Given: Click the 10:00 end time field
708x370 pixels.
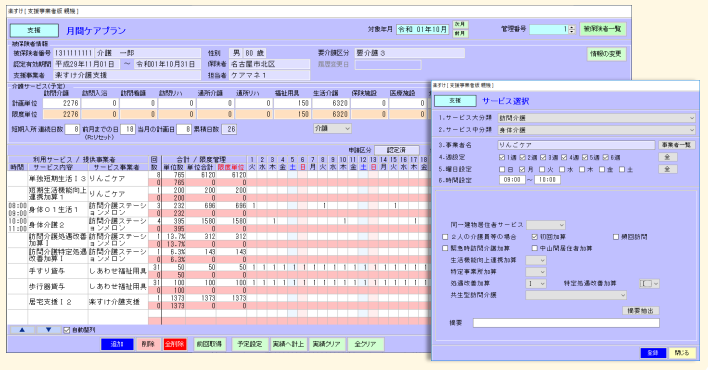Looking at the screenshot, I should pos(548,180).
